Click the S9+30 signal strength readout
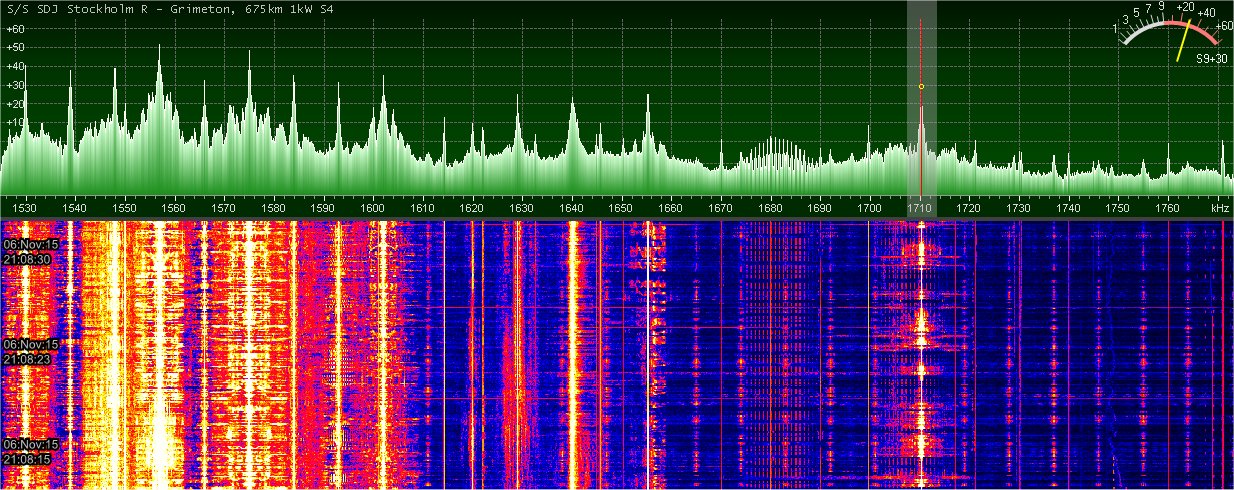 pos(1212,59)
